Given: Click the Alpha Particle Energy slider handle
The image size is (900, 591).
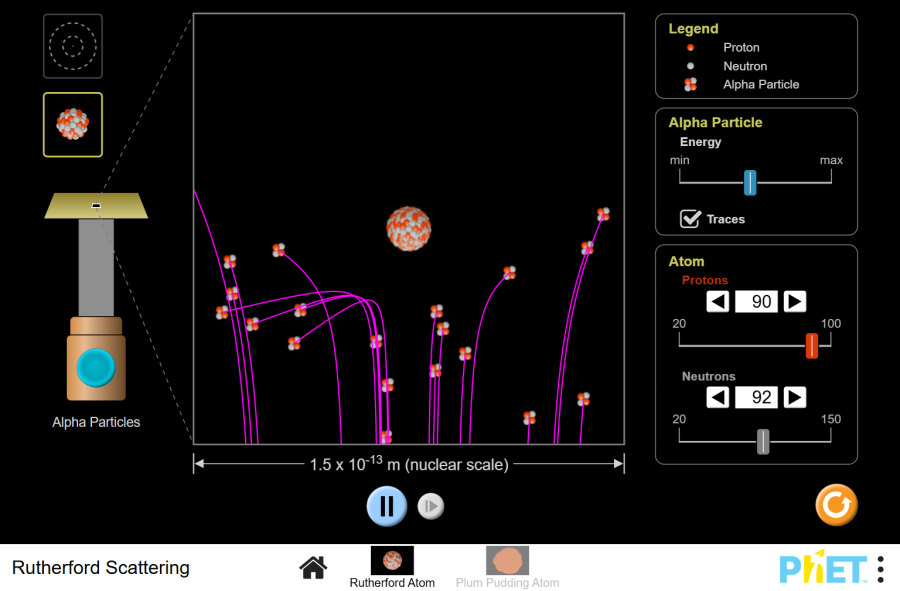Looking at the screenshot, I should [752, 183].
